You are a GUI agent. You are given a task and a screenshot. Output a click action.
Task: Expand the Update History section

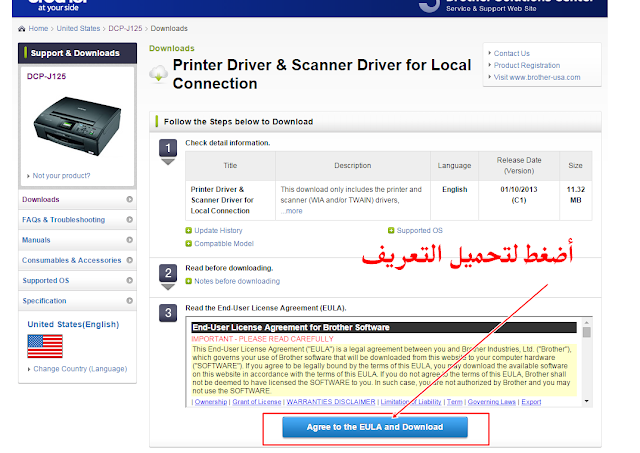click(218, 231)
